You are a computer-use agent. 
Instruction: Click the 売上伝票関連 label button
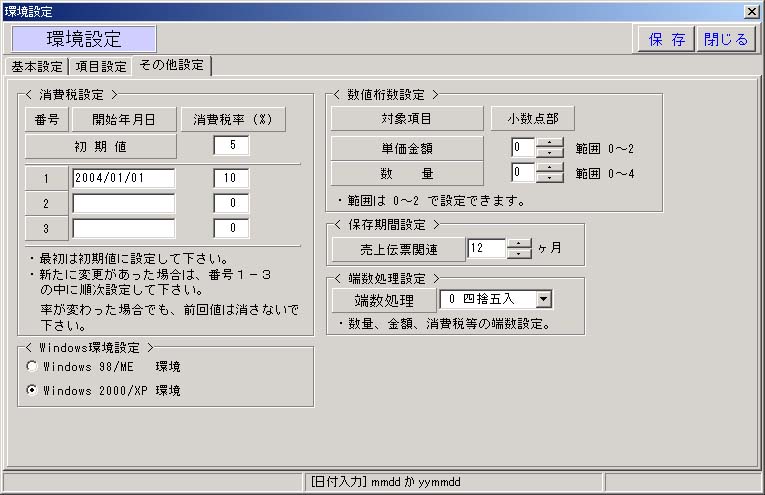399,250
